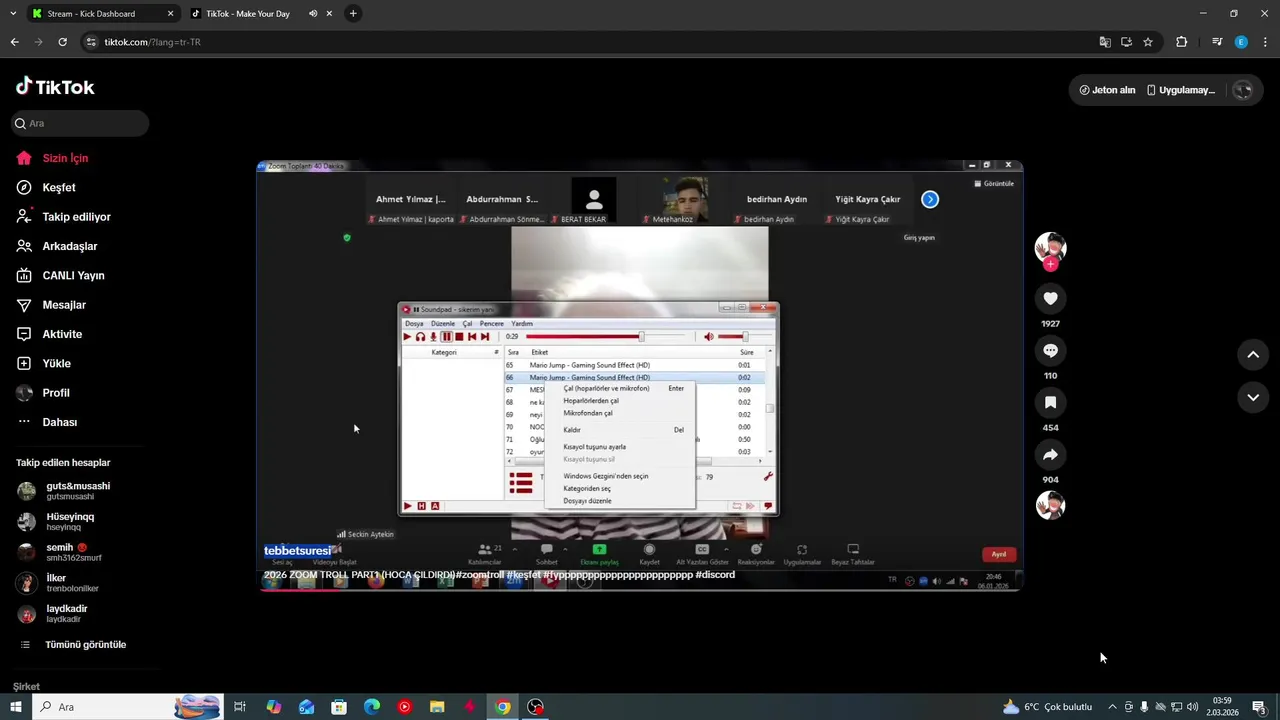Open File Explorer from taskbar
The image size is (1280, 720).
[437, 707]
